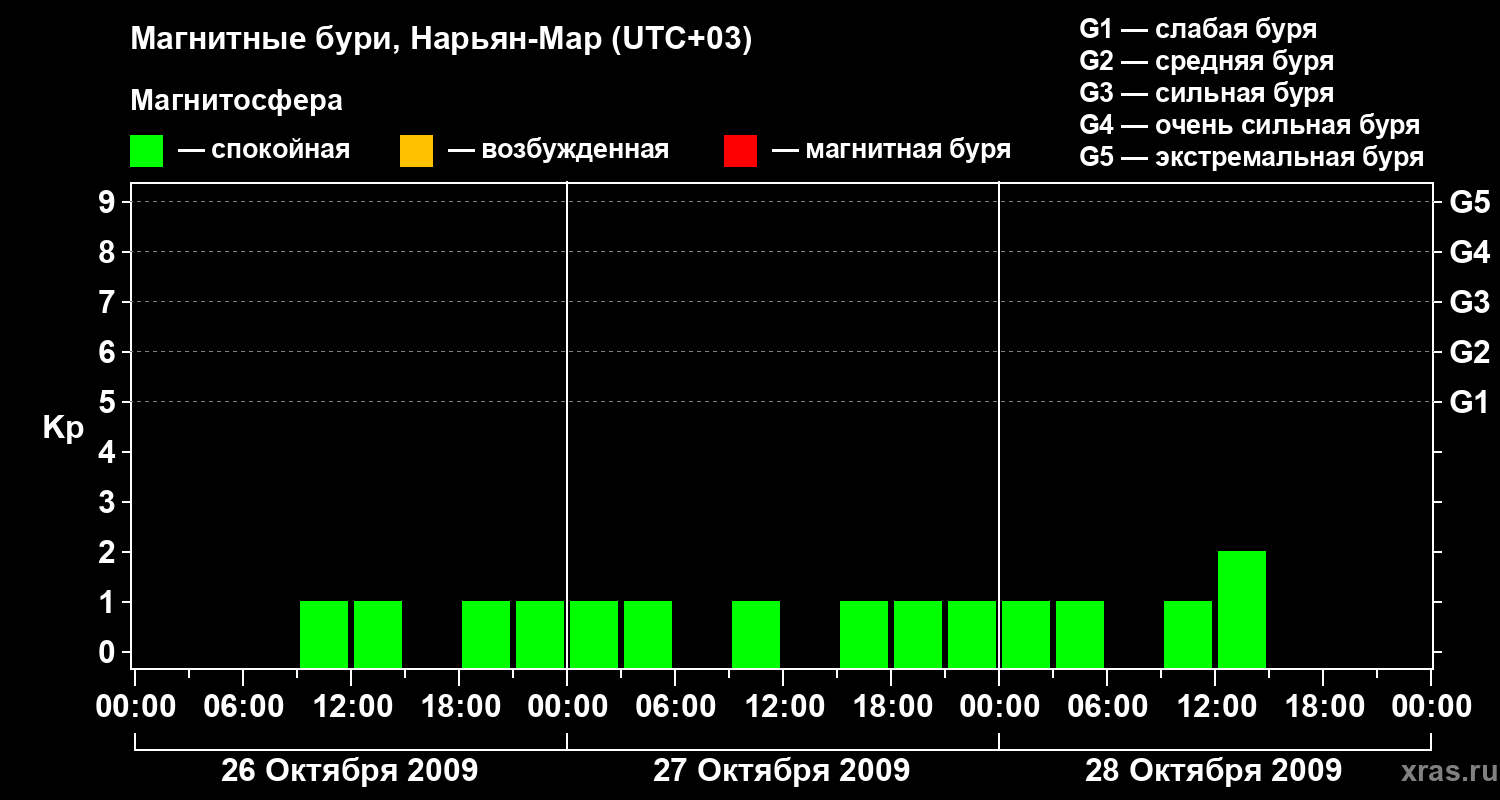Click the '— спокойная' legend label

264,151
